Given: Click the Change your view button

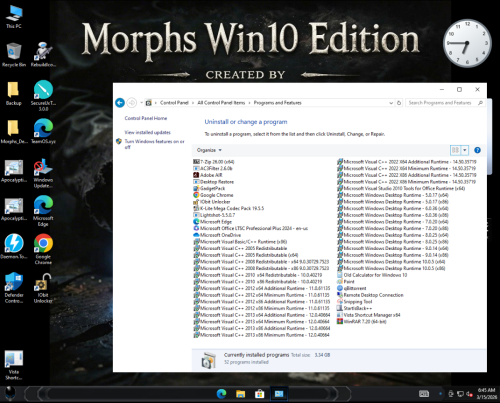Looking at the screenshot, I should [x=455, y=150].
